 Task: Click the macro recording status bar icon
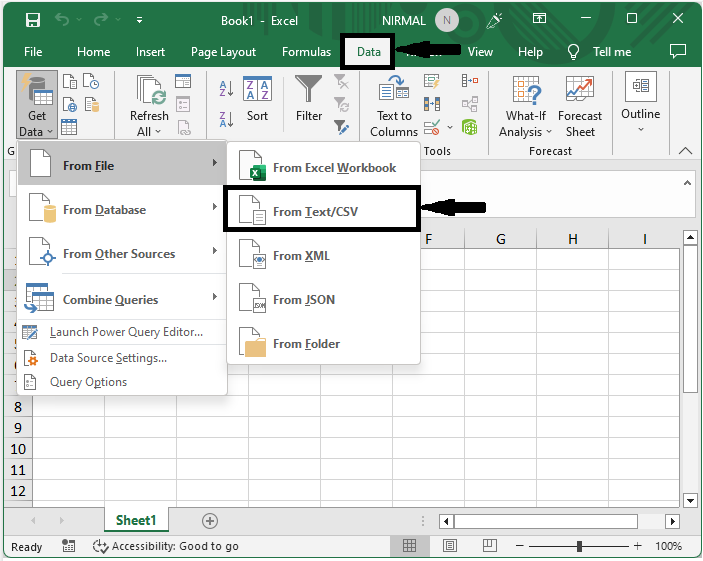pyautogui.click(x=68, y=546)
